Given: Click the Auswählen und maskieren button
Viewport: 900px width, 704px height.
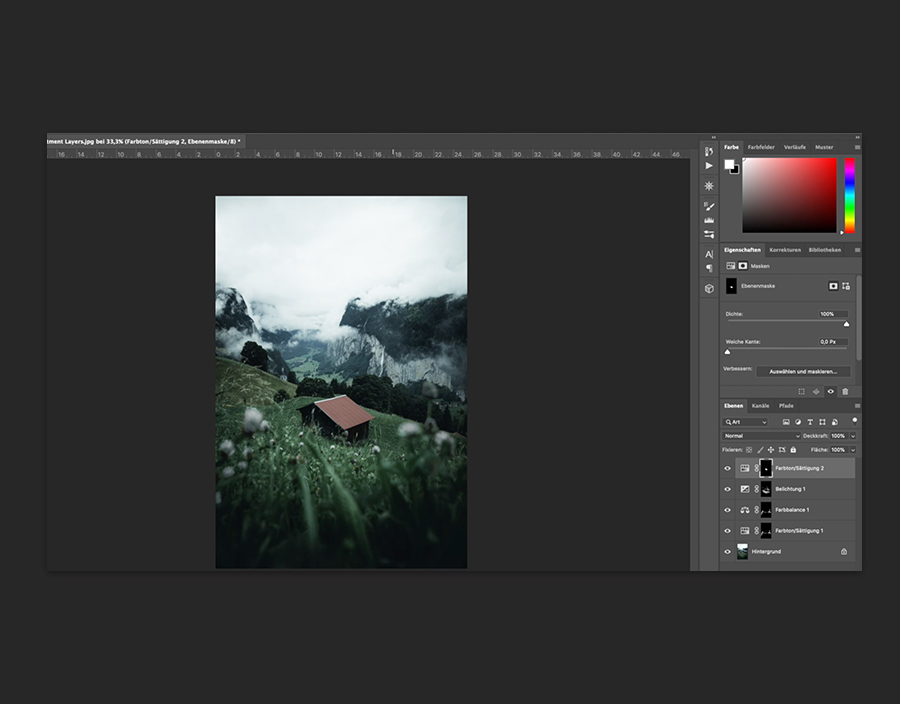Looking at the screenshot, I should 803,371.
